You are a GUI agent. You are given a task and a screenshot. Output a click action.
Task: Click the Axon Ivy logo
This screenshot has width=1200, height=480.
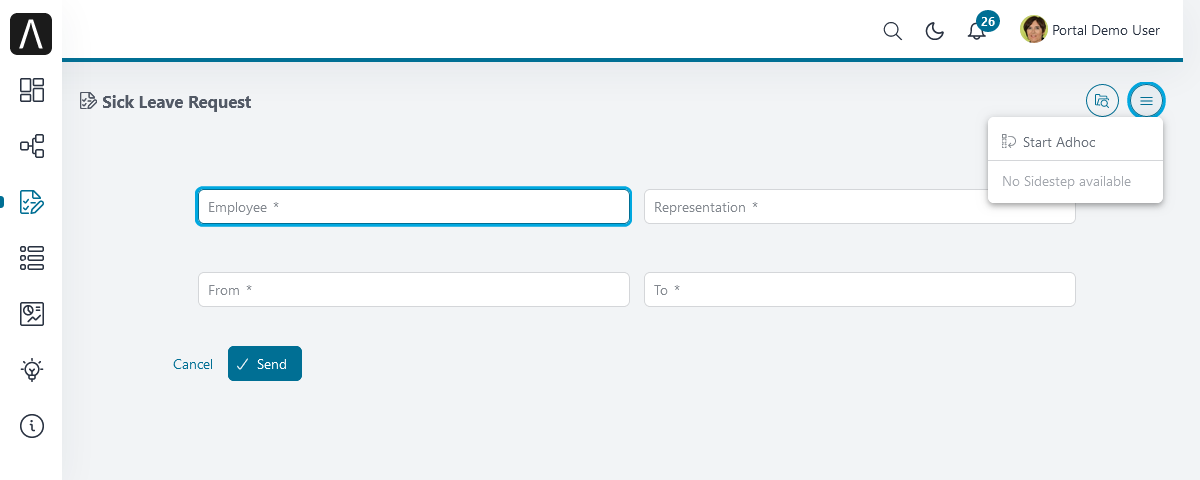pyautogui.click(x=31, y=34)
